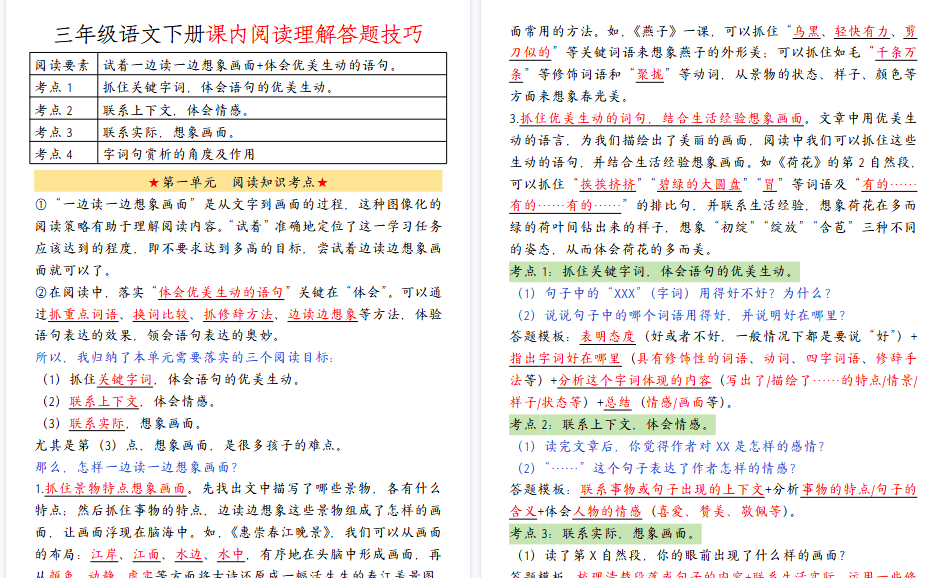The width and height of the screenshot is (944, 578).
Task: Click the red underlined word 乌黑 on the right page
Action: pos(806,31)
